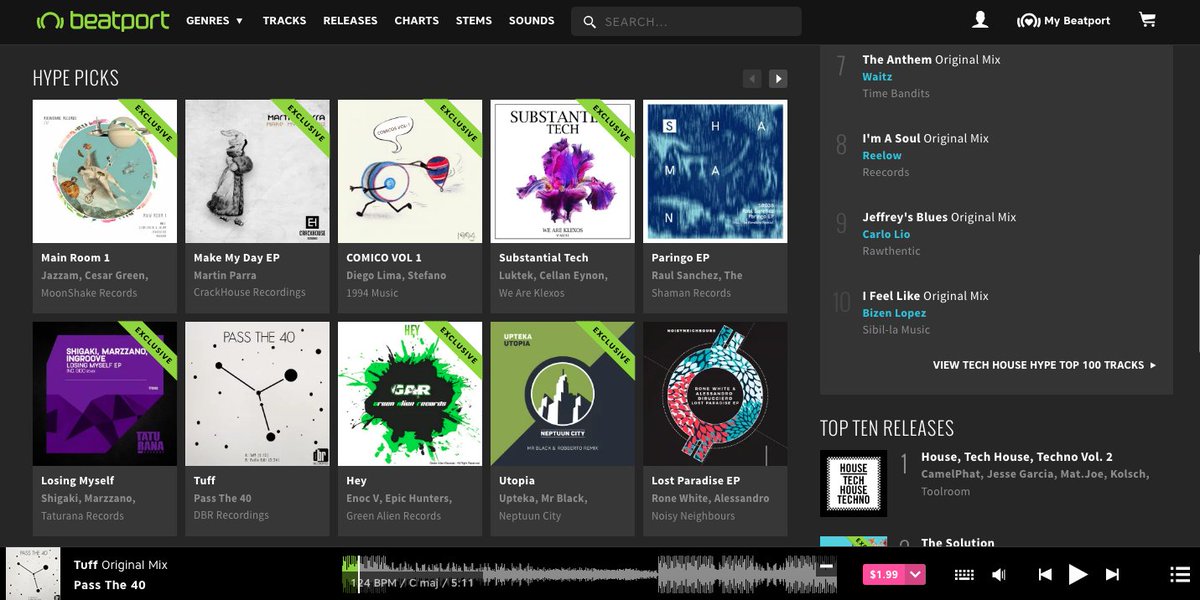1200x600 pixels.
Task: Click the search input field
Action: pyautogui.click(x=686, y=21)
